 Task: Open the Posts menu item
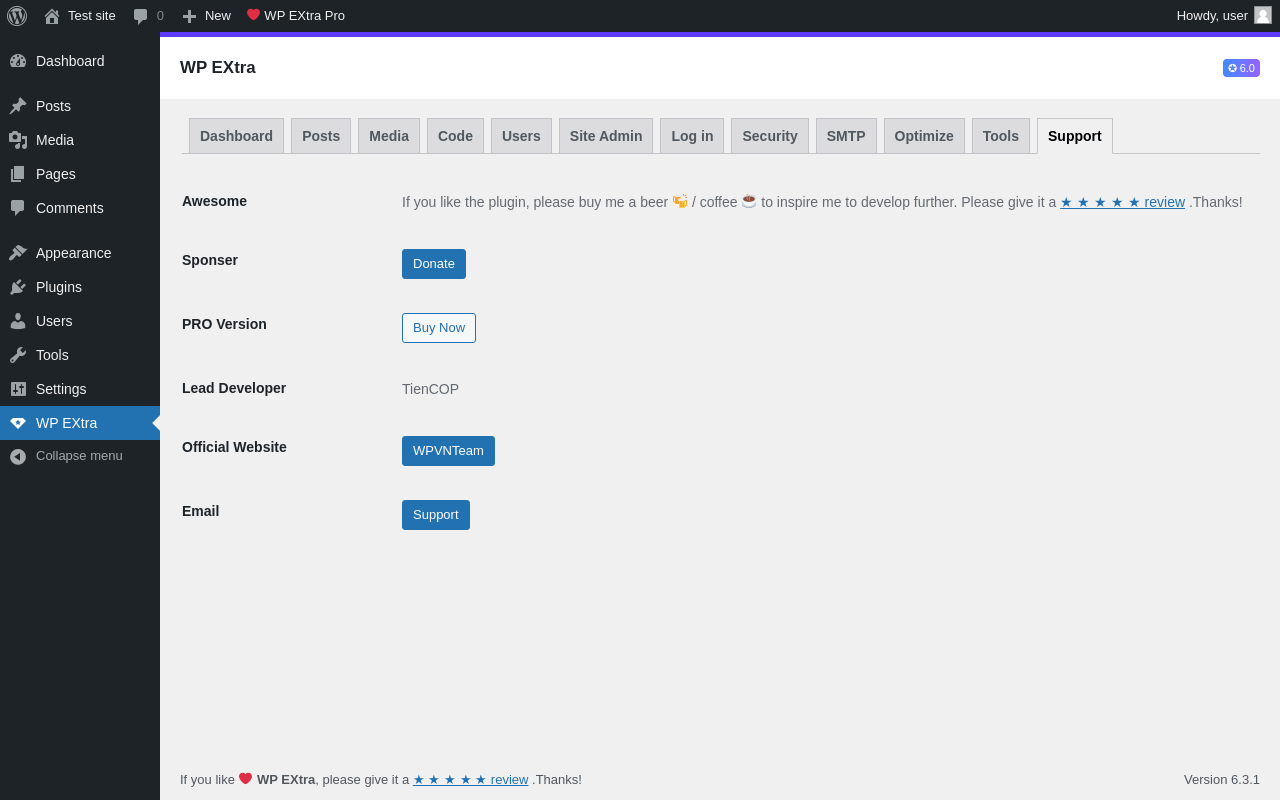tap(80, 106)
